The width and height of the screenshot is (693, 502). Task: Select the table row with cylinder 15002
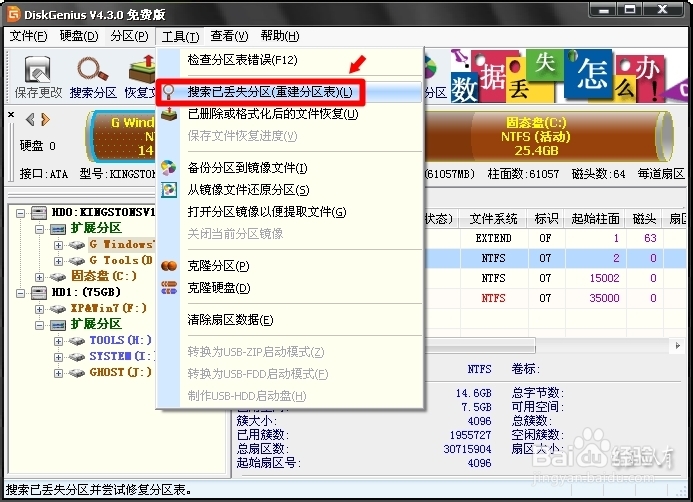coord(555,278)
